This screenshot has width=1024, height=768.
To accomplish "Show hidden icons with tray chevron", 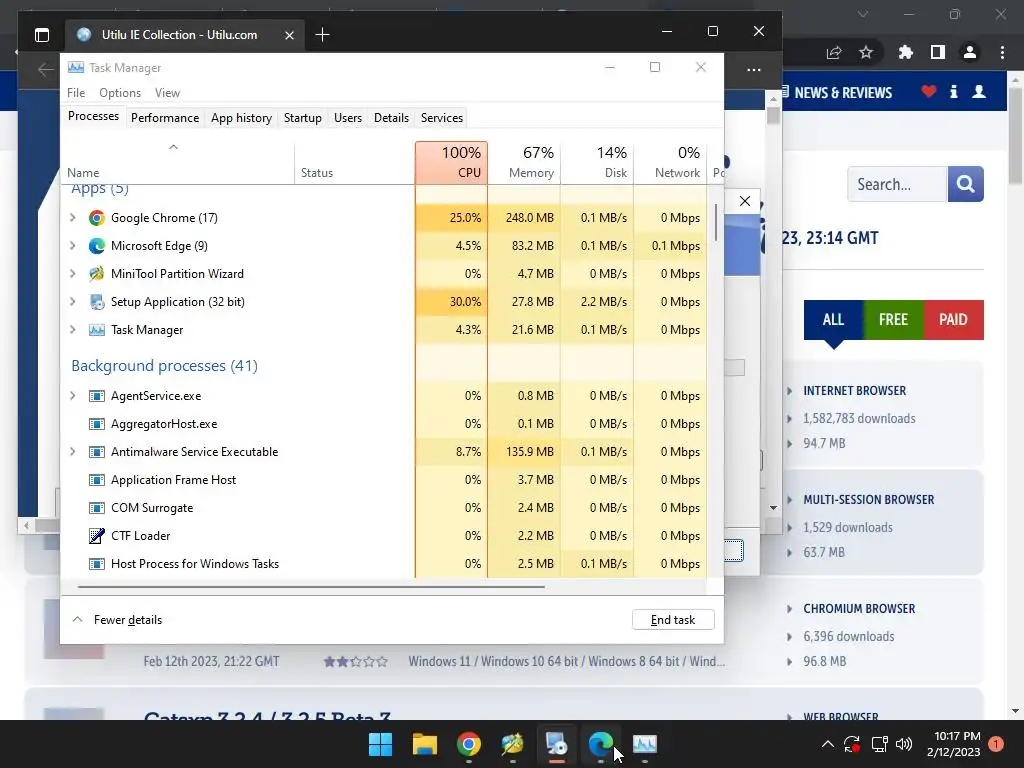I will (x=827, y=744).
